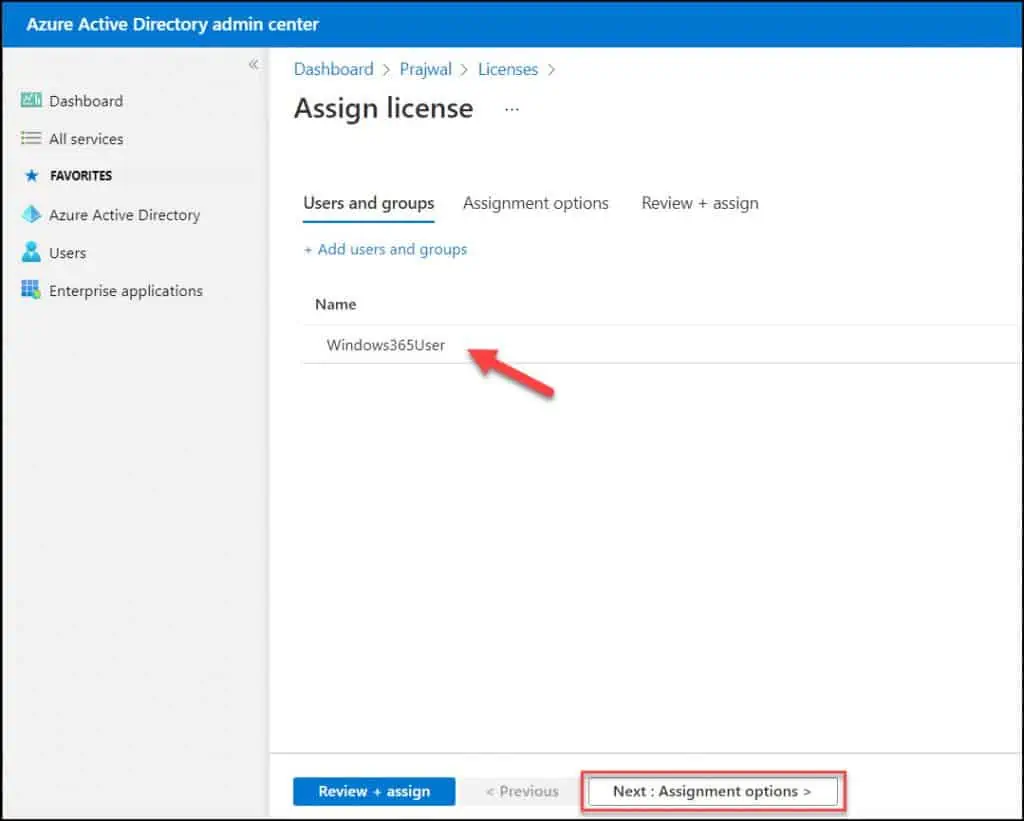
Task: Click the FAVORITES section label
Action: [x=81, y=176]
